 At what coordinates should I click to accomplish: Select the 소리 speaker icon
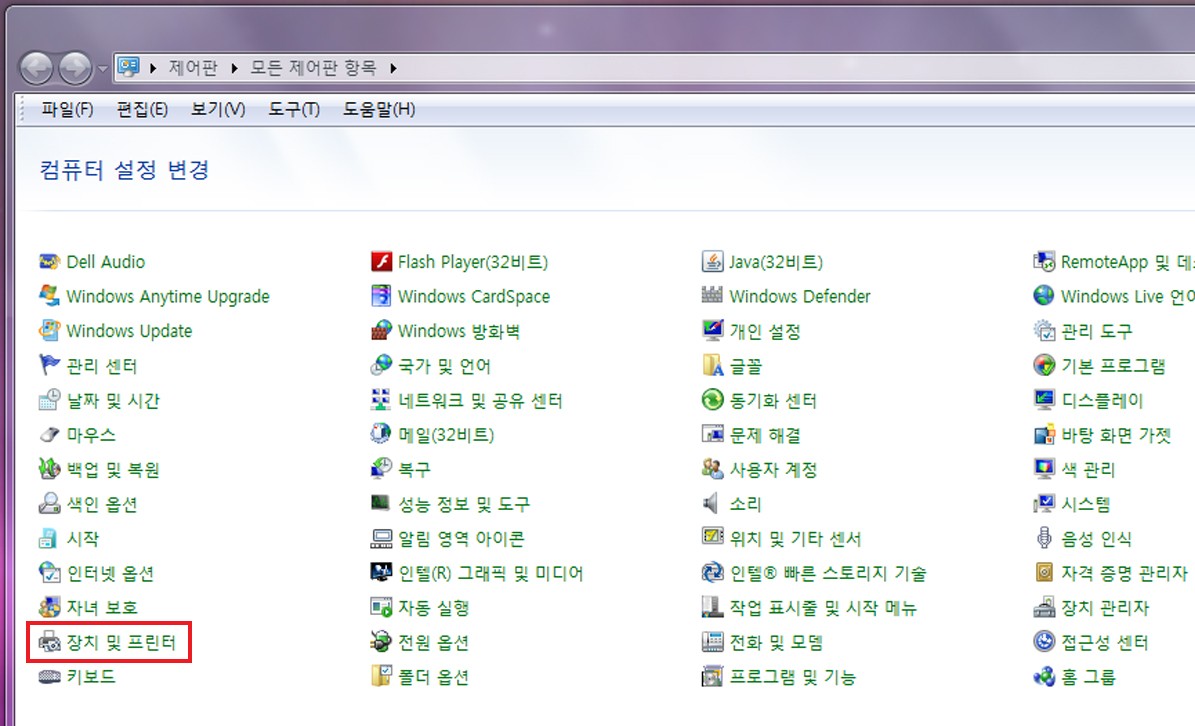pyautogui.click(x=712, y=504)
